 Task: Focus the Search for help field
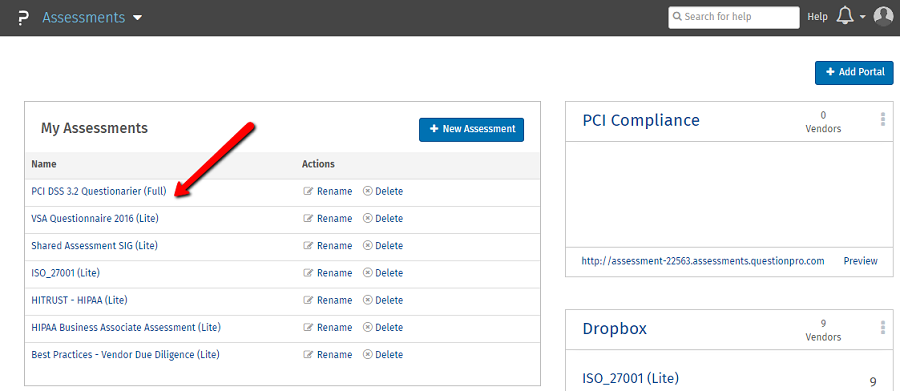[x=734, y=17]
